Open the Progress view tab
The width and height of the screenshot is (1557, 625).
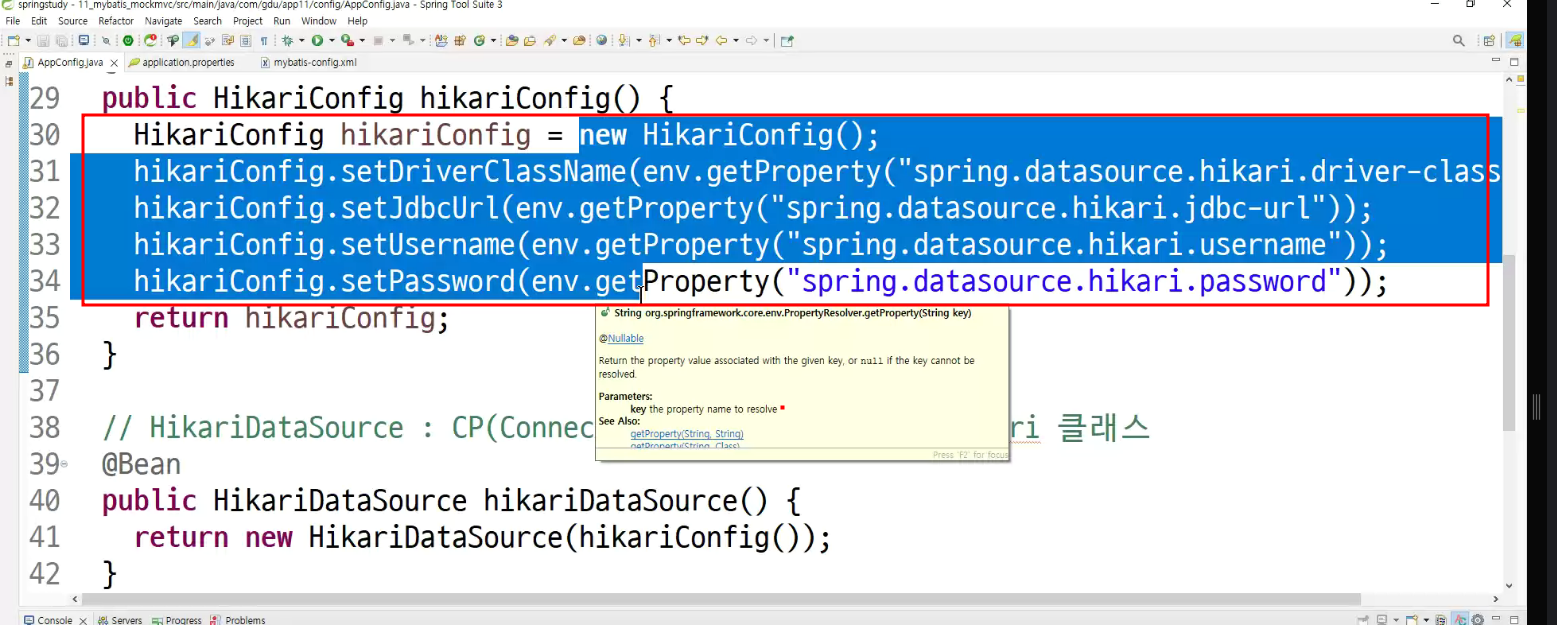coord(177,620)
